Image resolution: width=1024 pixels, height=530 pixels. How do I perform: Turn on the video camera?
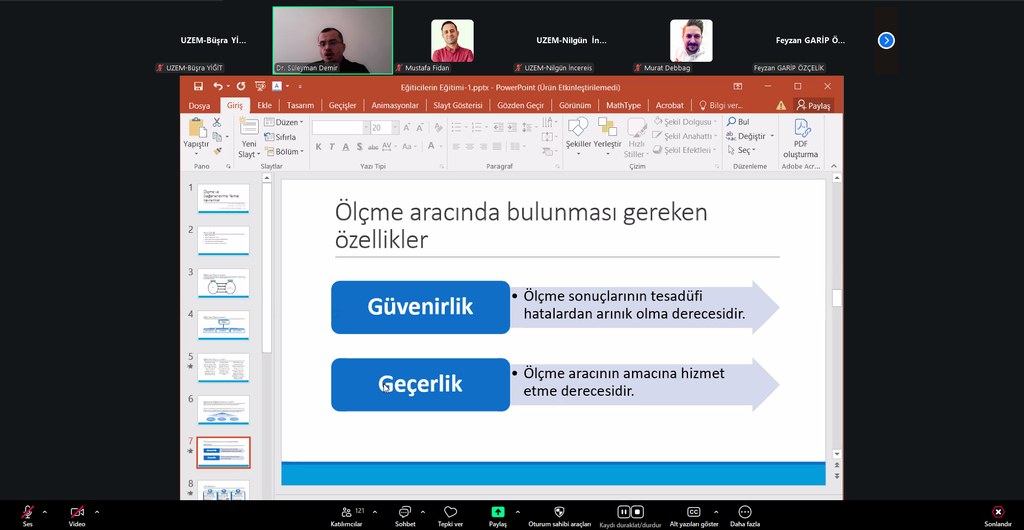coord(76,512)
